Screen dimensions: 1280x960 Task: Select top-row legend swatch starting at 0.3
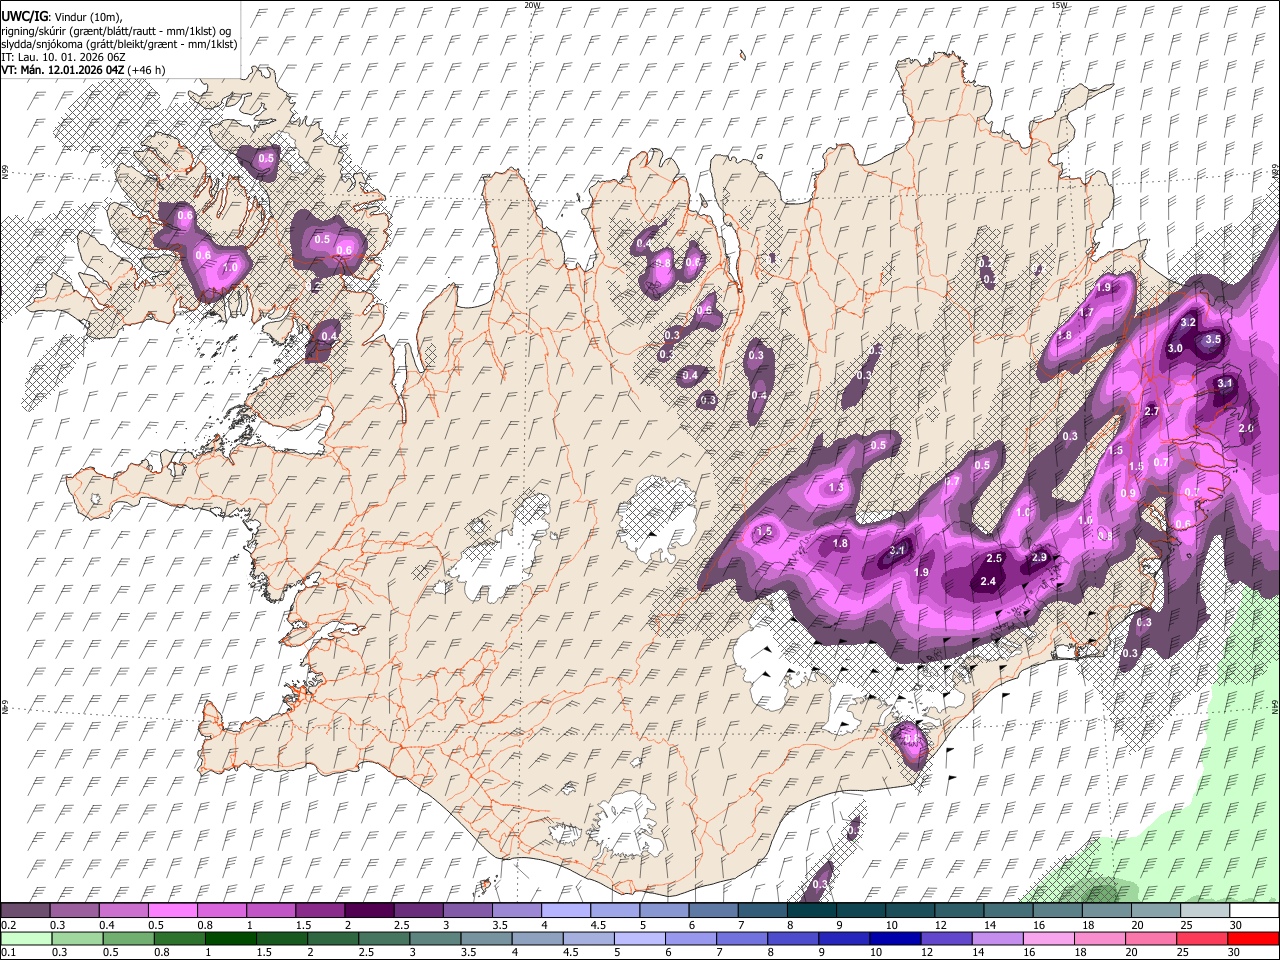[74, 910]
